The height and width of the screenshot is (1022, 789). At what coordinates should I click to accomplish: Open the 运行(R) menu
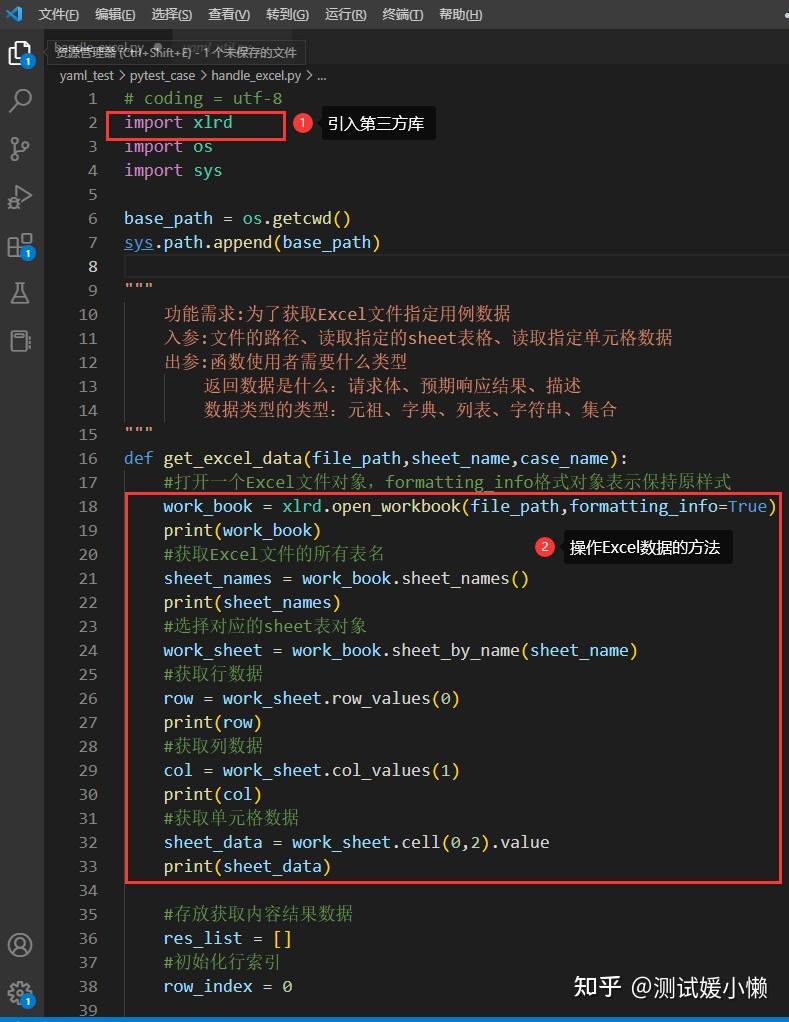(345, 14)
